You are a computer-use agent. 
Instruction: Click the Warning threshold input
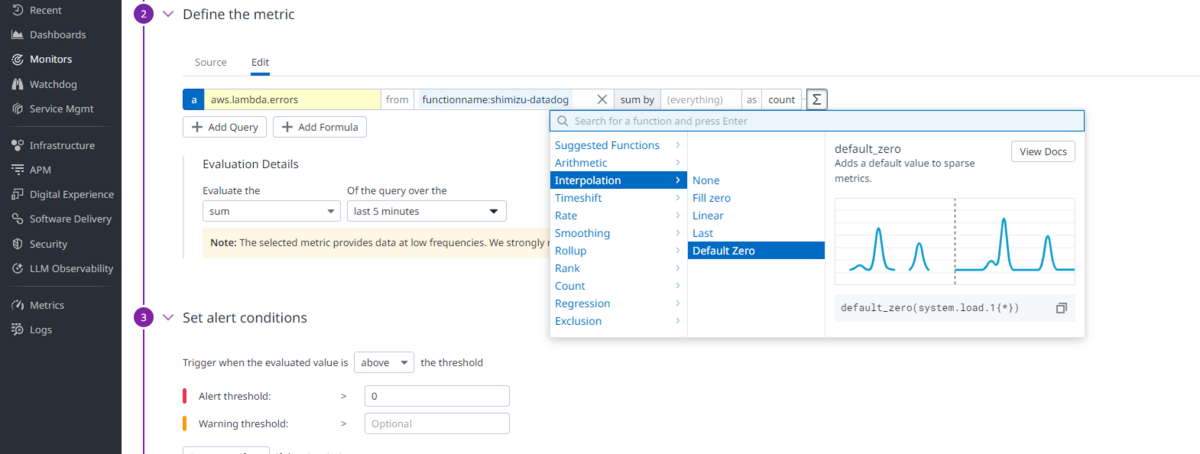(437, 424)
